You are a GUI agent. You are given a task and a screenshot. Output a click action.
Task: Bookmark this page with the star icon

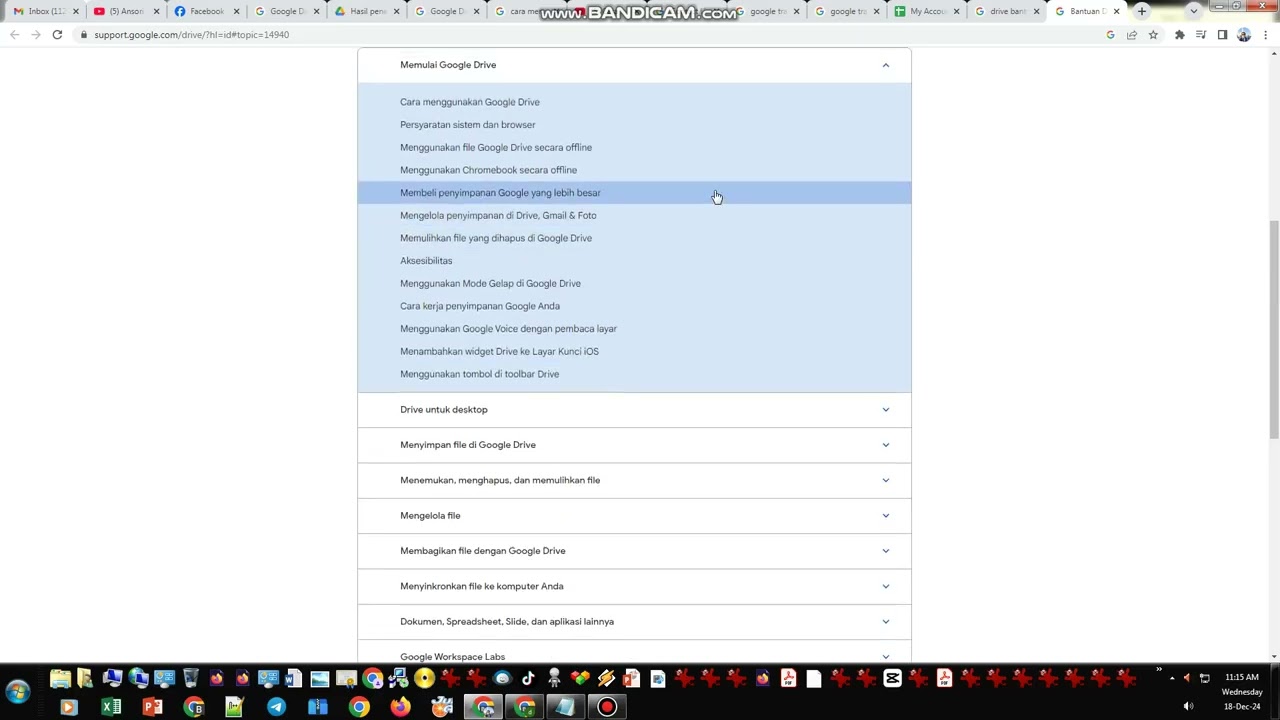[x=1153, y=35]
